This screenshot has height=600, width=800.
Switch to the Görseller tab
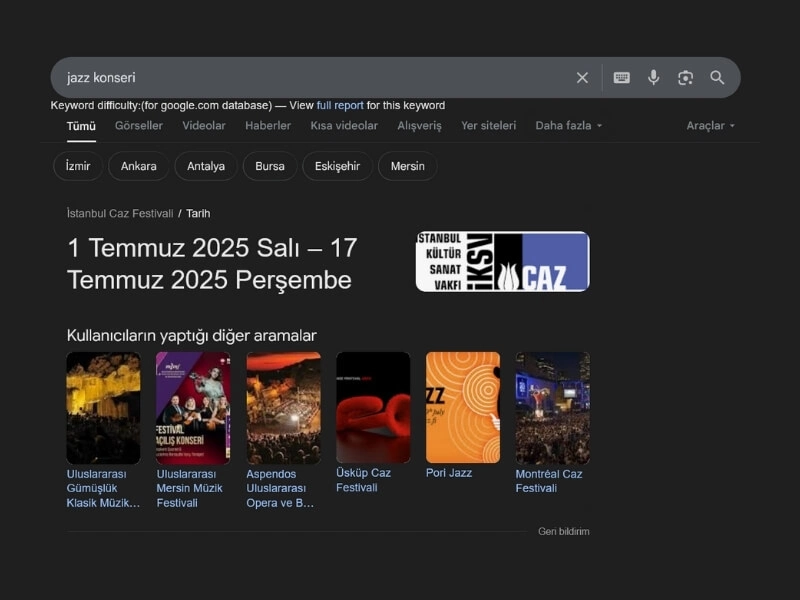138,126
